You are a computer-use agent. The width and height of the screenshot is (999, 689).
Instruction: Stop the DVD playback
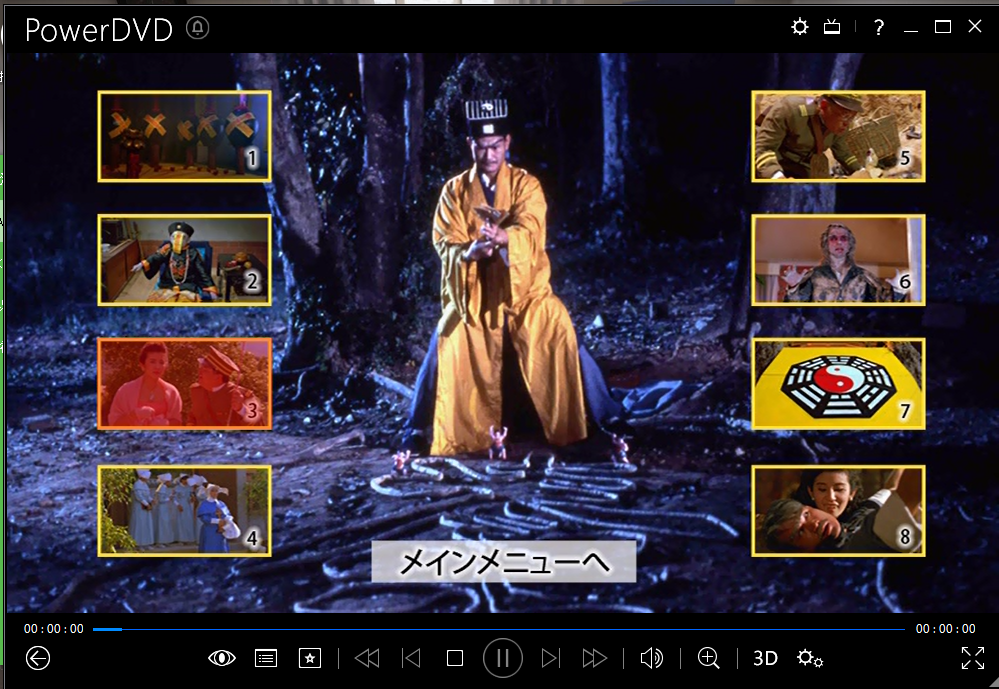pyautogui.click(x=455, y=658)
